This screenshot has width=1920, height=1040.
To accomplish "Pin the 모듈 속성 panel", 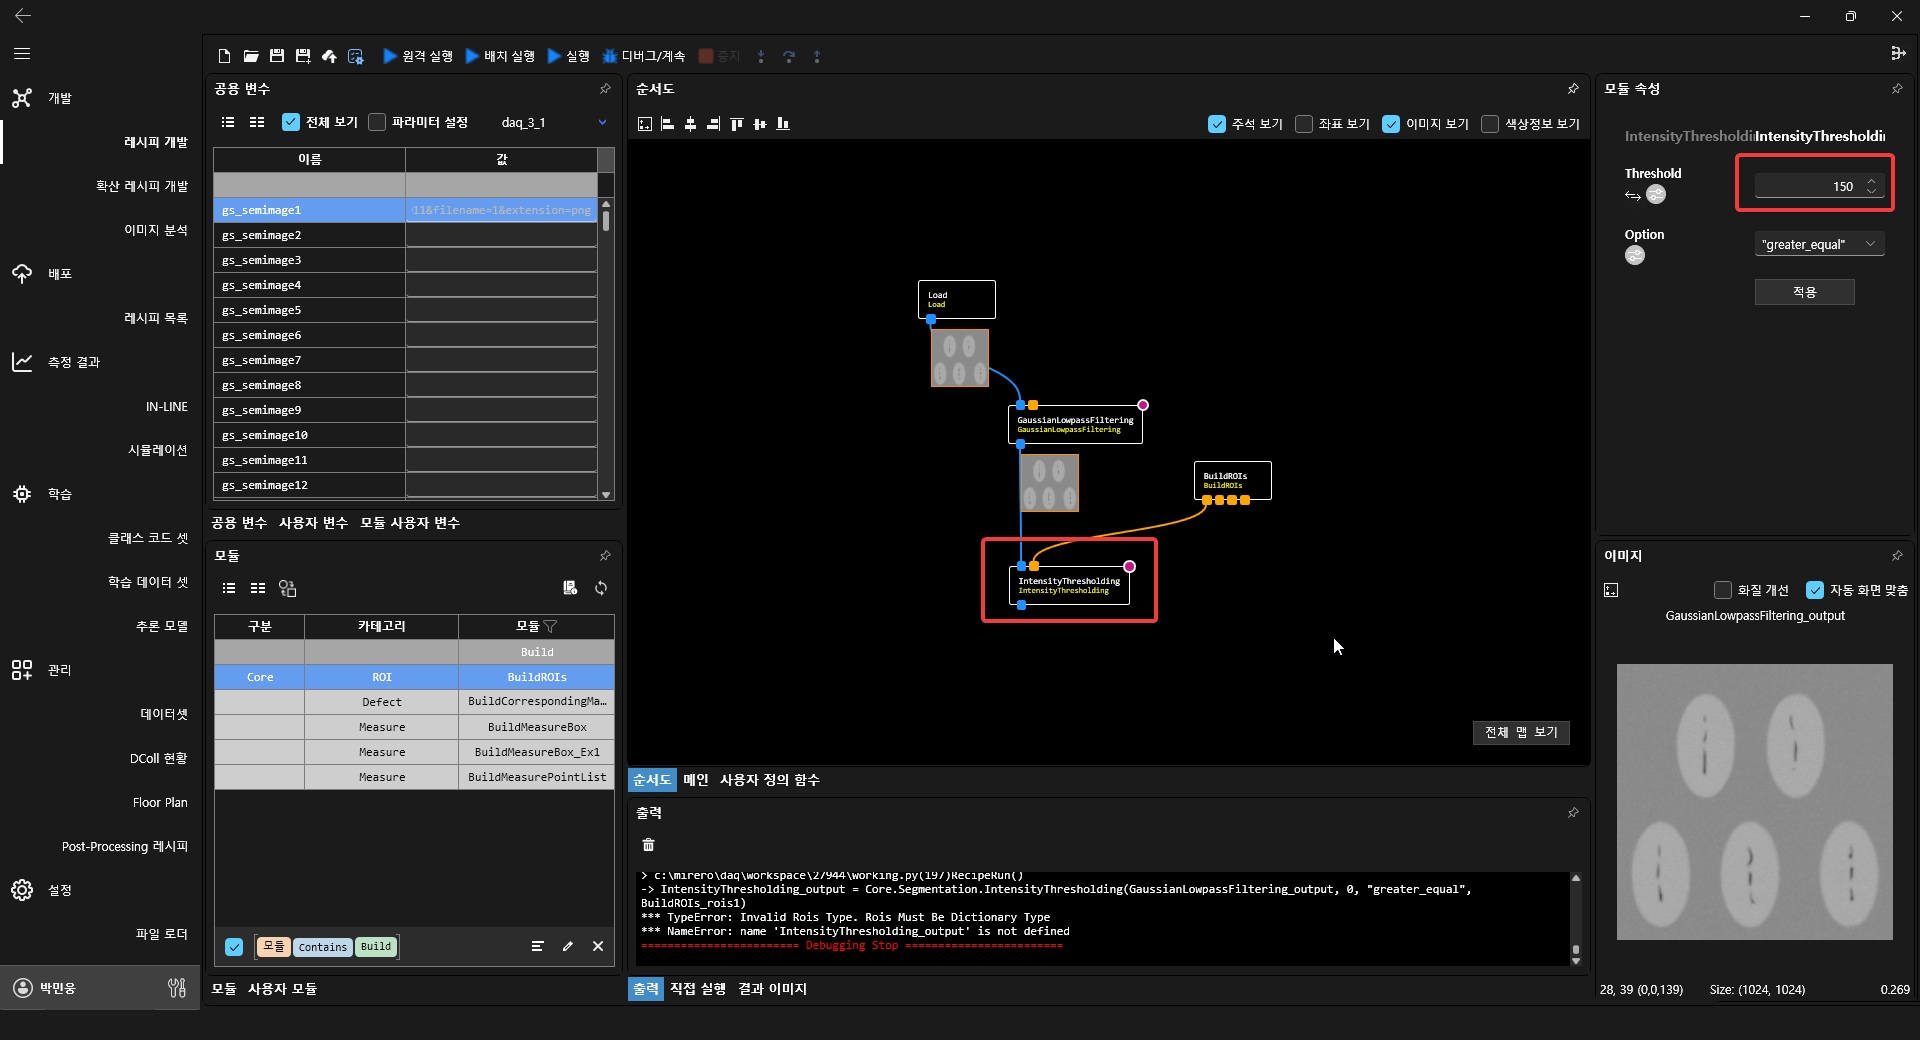I will [x=1897, y=89].
